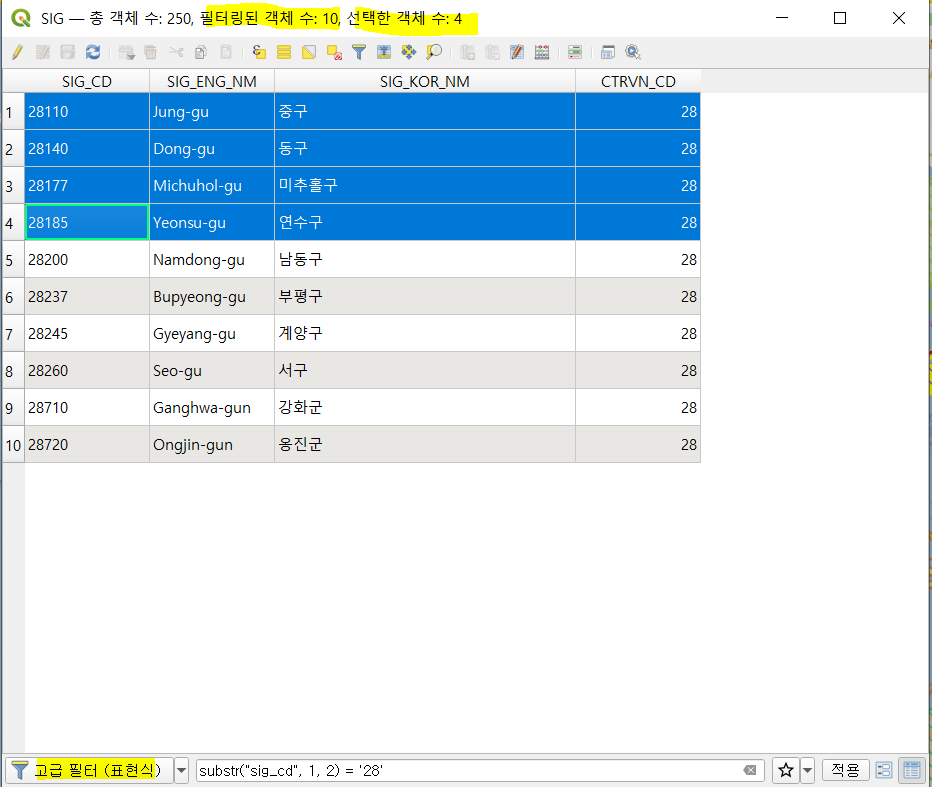This screenshot has height=787, width=932.
Task: Click the Dong-gu cell
Action: [212, 149]
